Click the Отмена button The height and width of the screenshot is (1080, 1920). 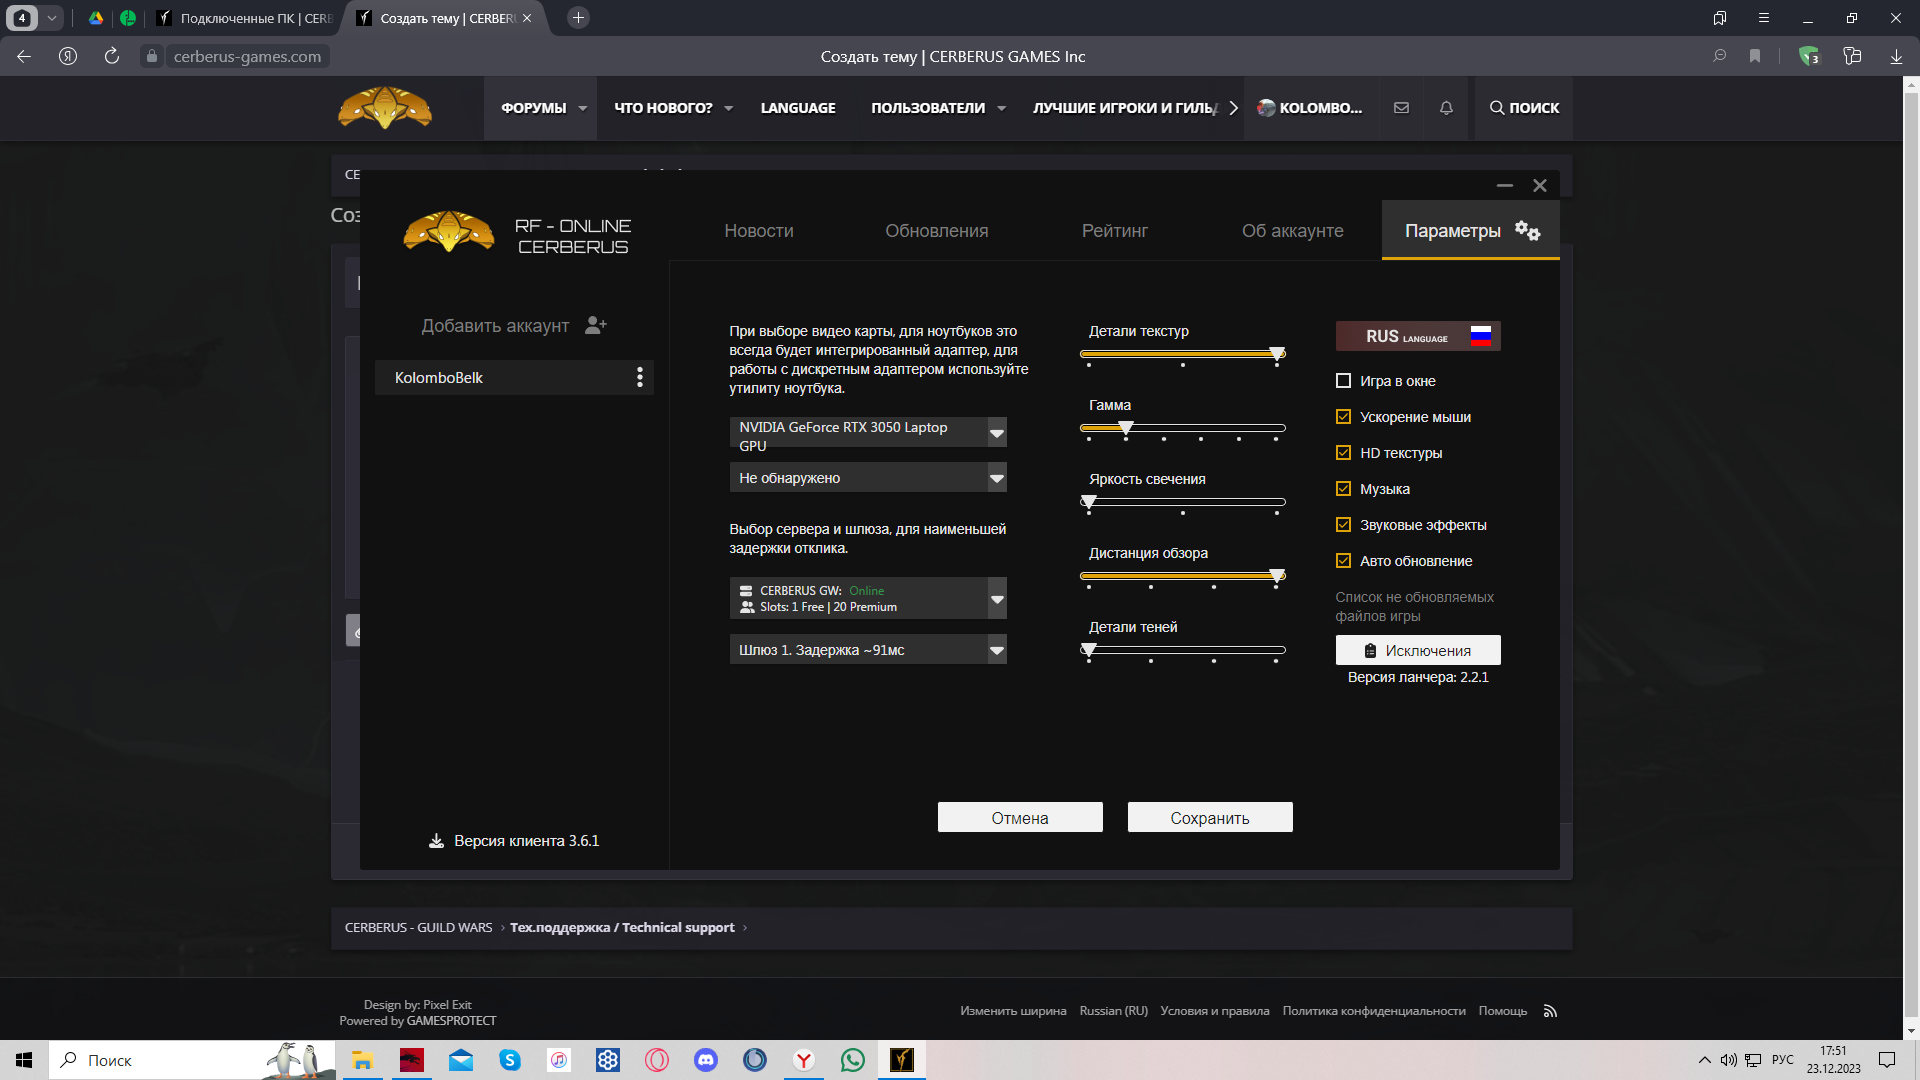pos(1020,817)
